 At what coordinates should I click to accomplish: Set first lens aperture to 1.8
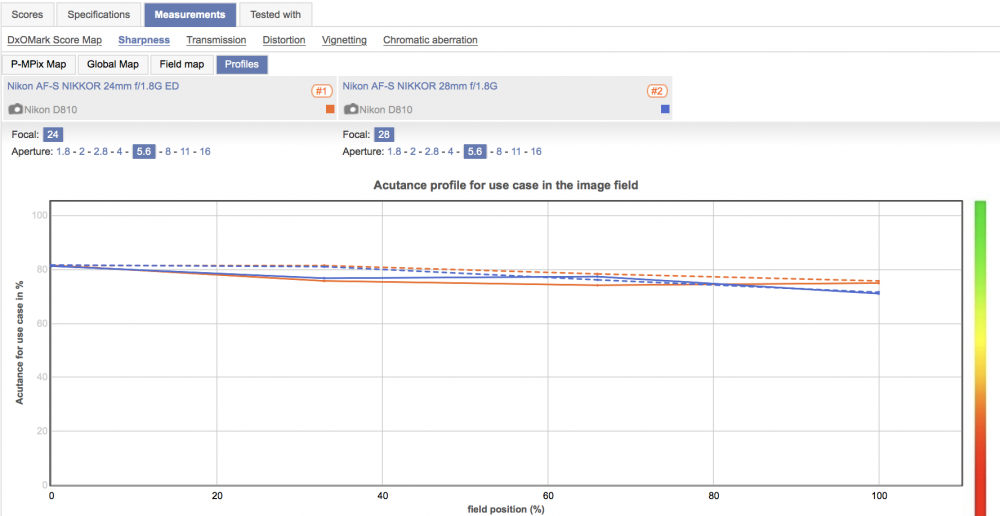[x=63, y=152]
